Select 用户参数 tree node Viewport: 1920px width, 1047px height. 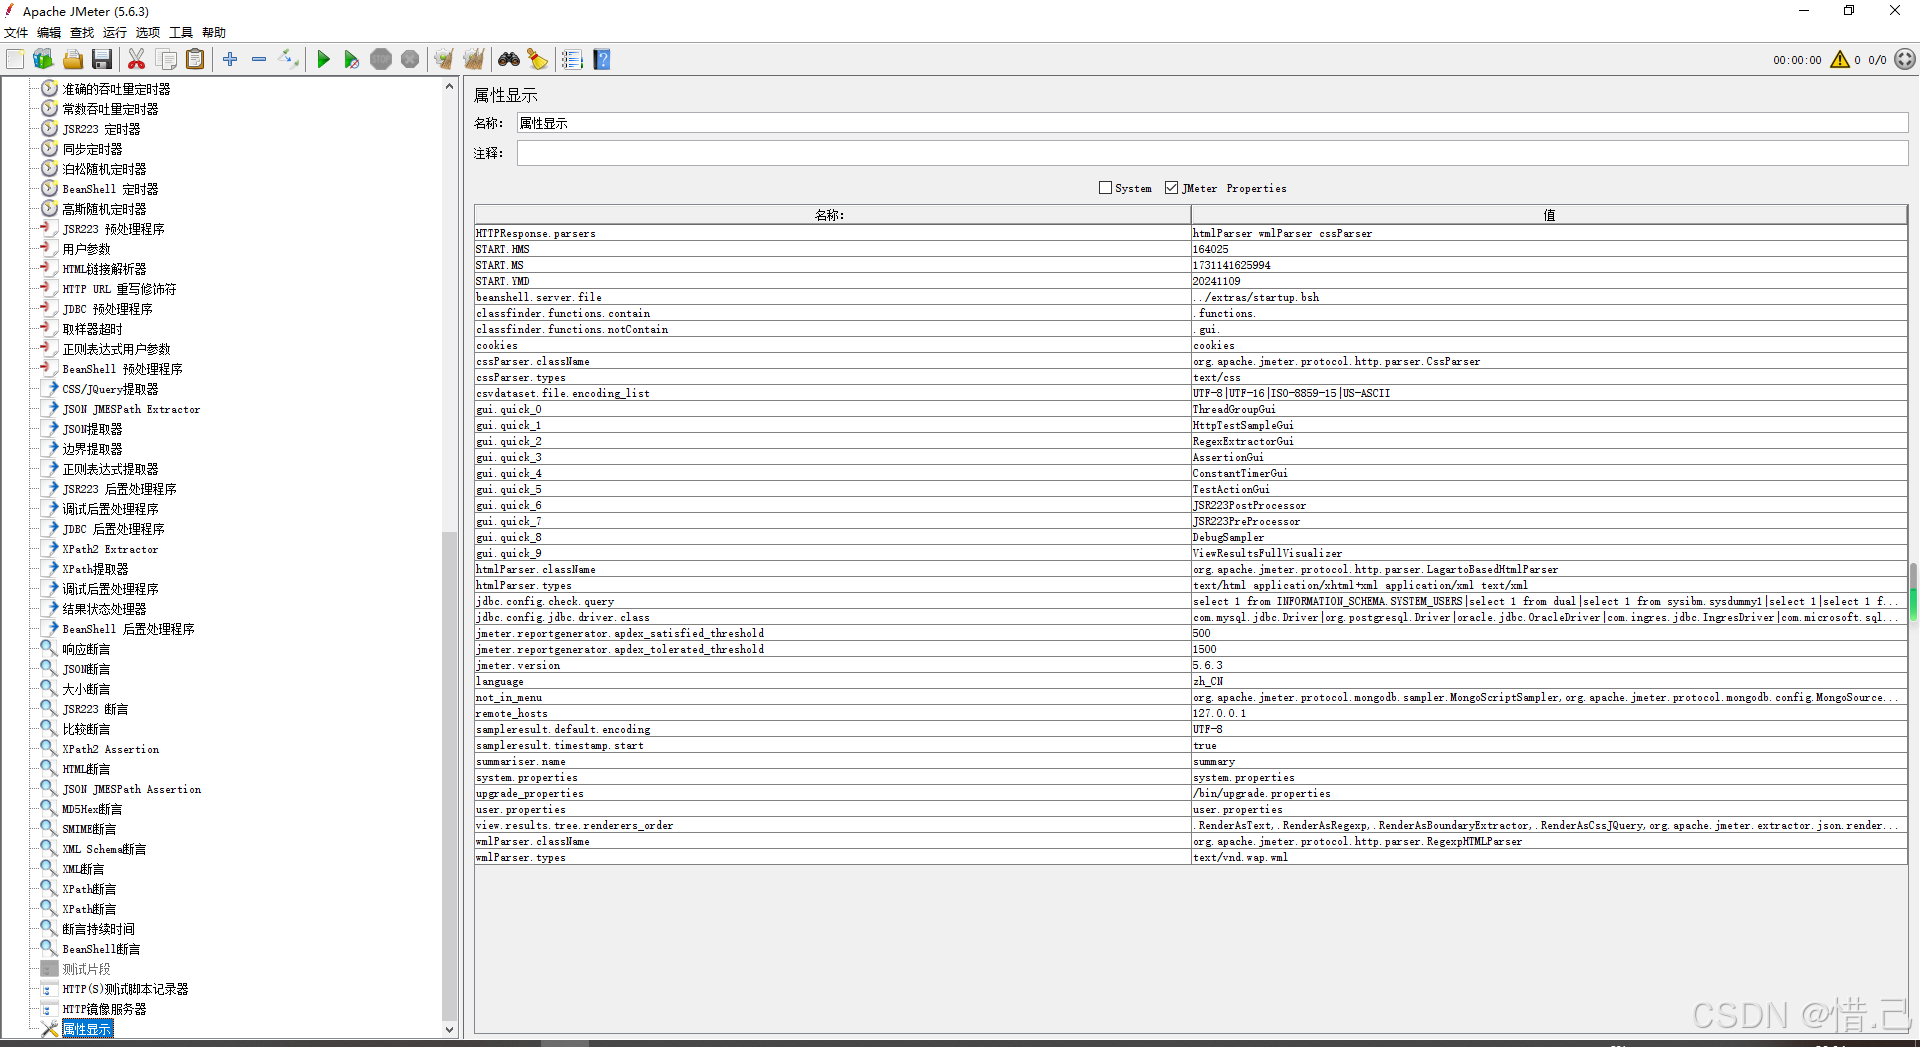[x=86, y=249]
